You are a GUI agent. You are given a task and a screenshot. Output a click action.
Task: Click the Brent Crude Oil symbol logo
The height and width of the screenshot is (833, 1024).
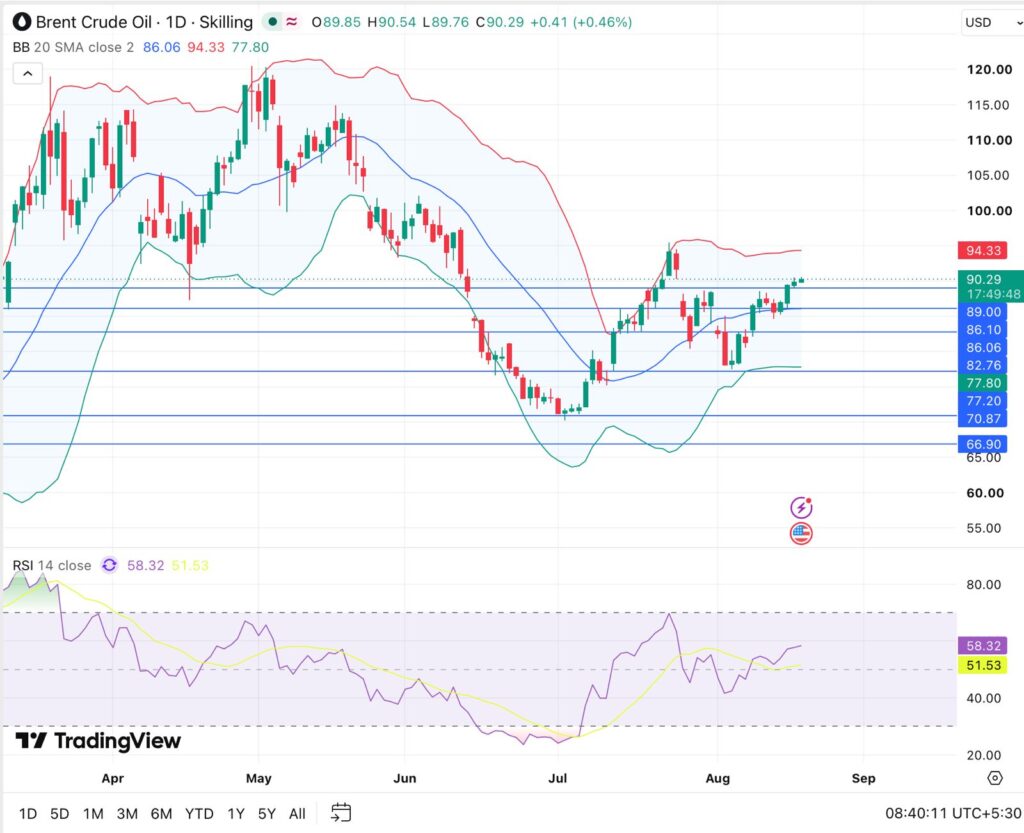(x=22, y=22)
